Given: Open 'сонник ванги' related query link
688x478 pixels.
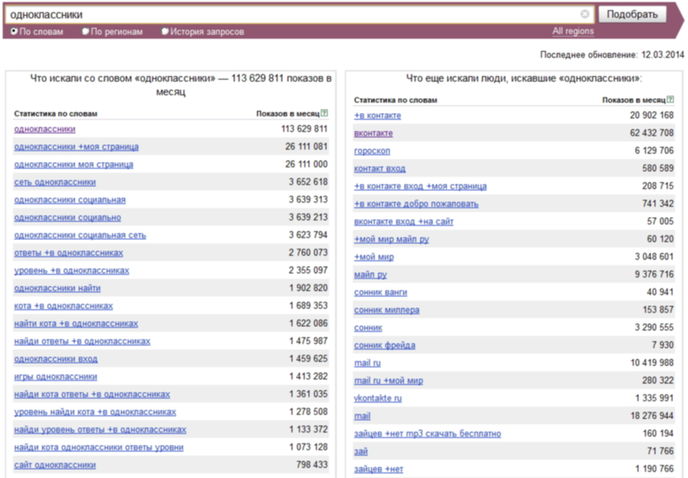Looking at the screenshot, I should [380, 292].
